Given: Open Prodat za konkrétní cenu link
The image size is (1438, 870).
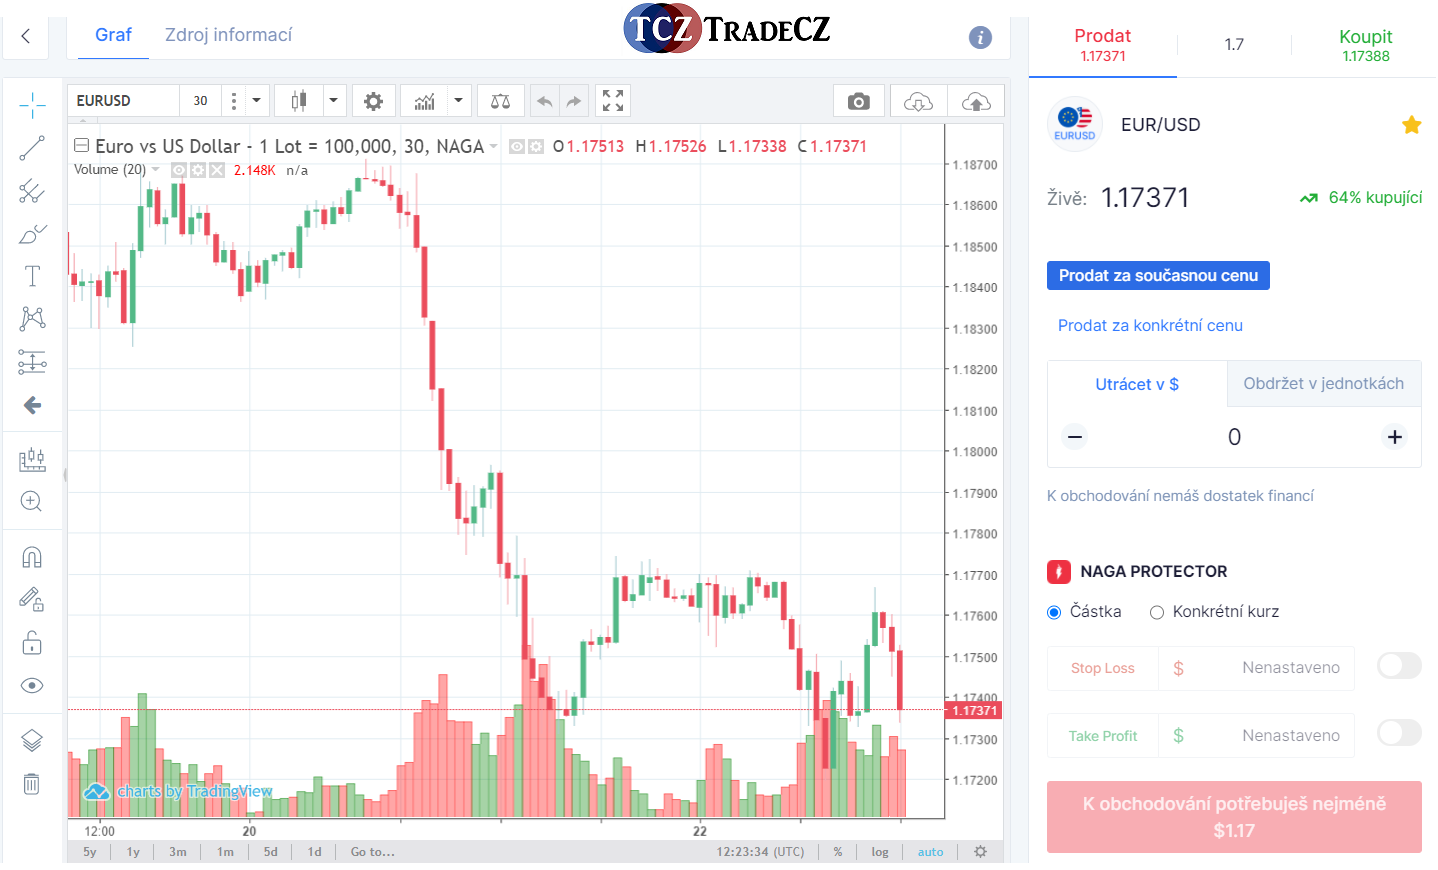Looking at the screenshot, I should tap(1150, 325).
